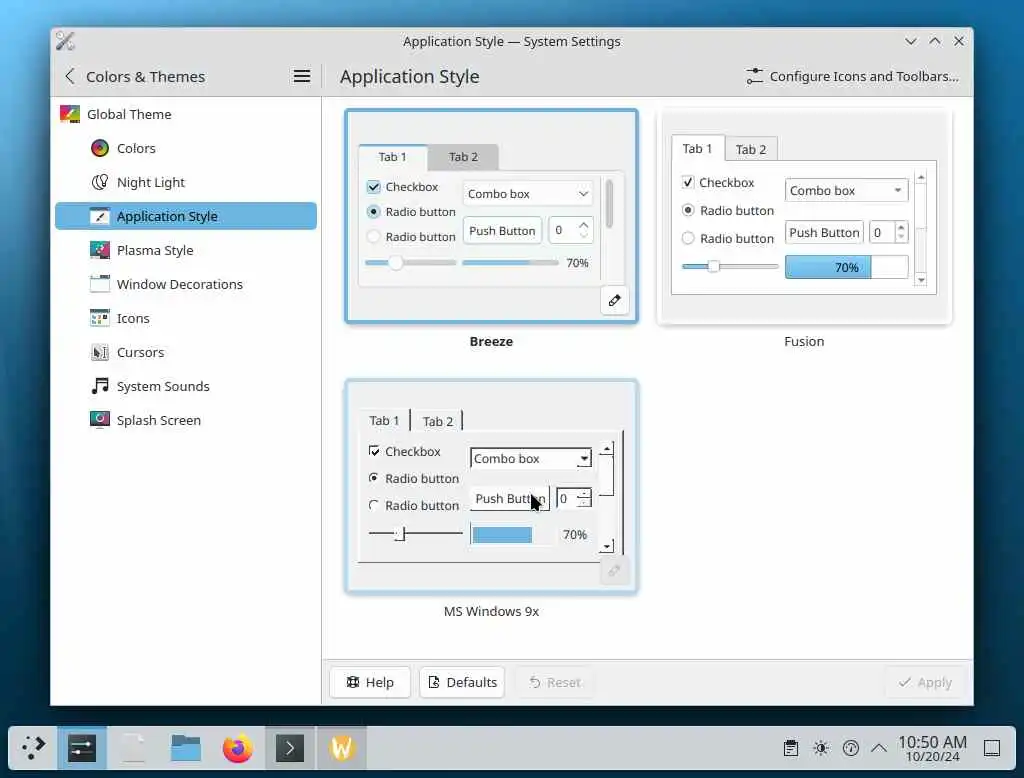
Task: Open brightness tray icon
Action: point(821,748)
